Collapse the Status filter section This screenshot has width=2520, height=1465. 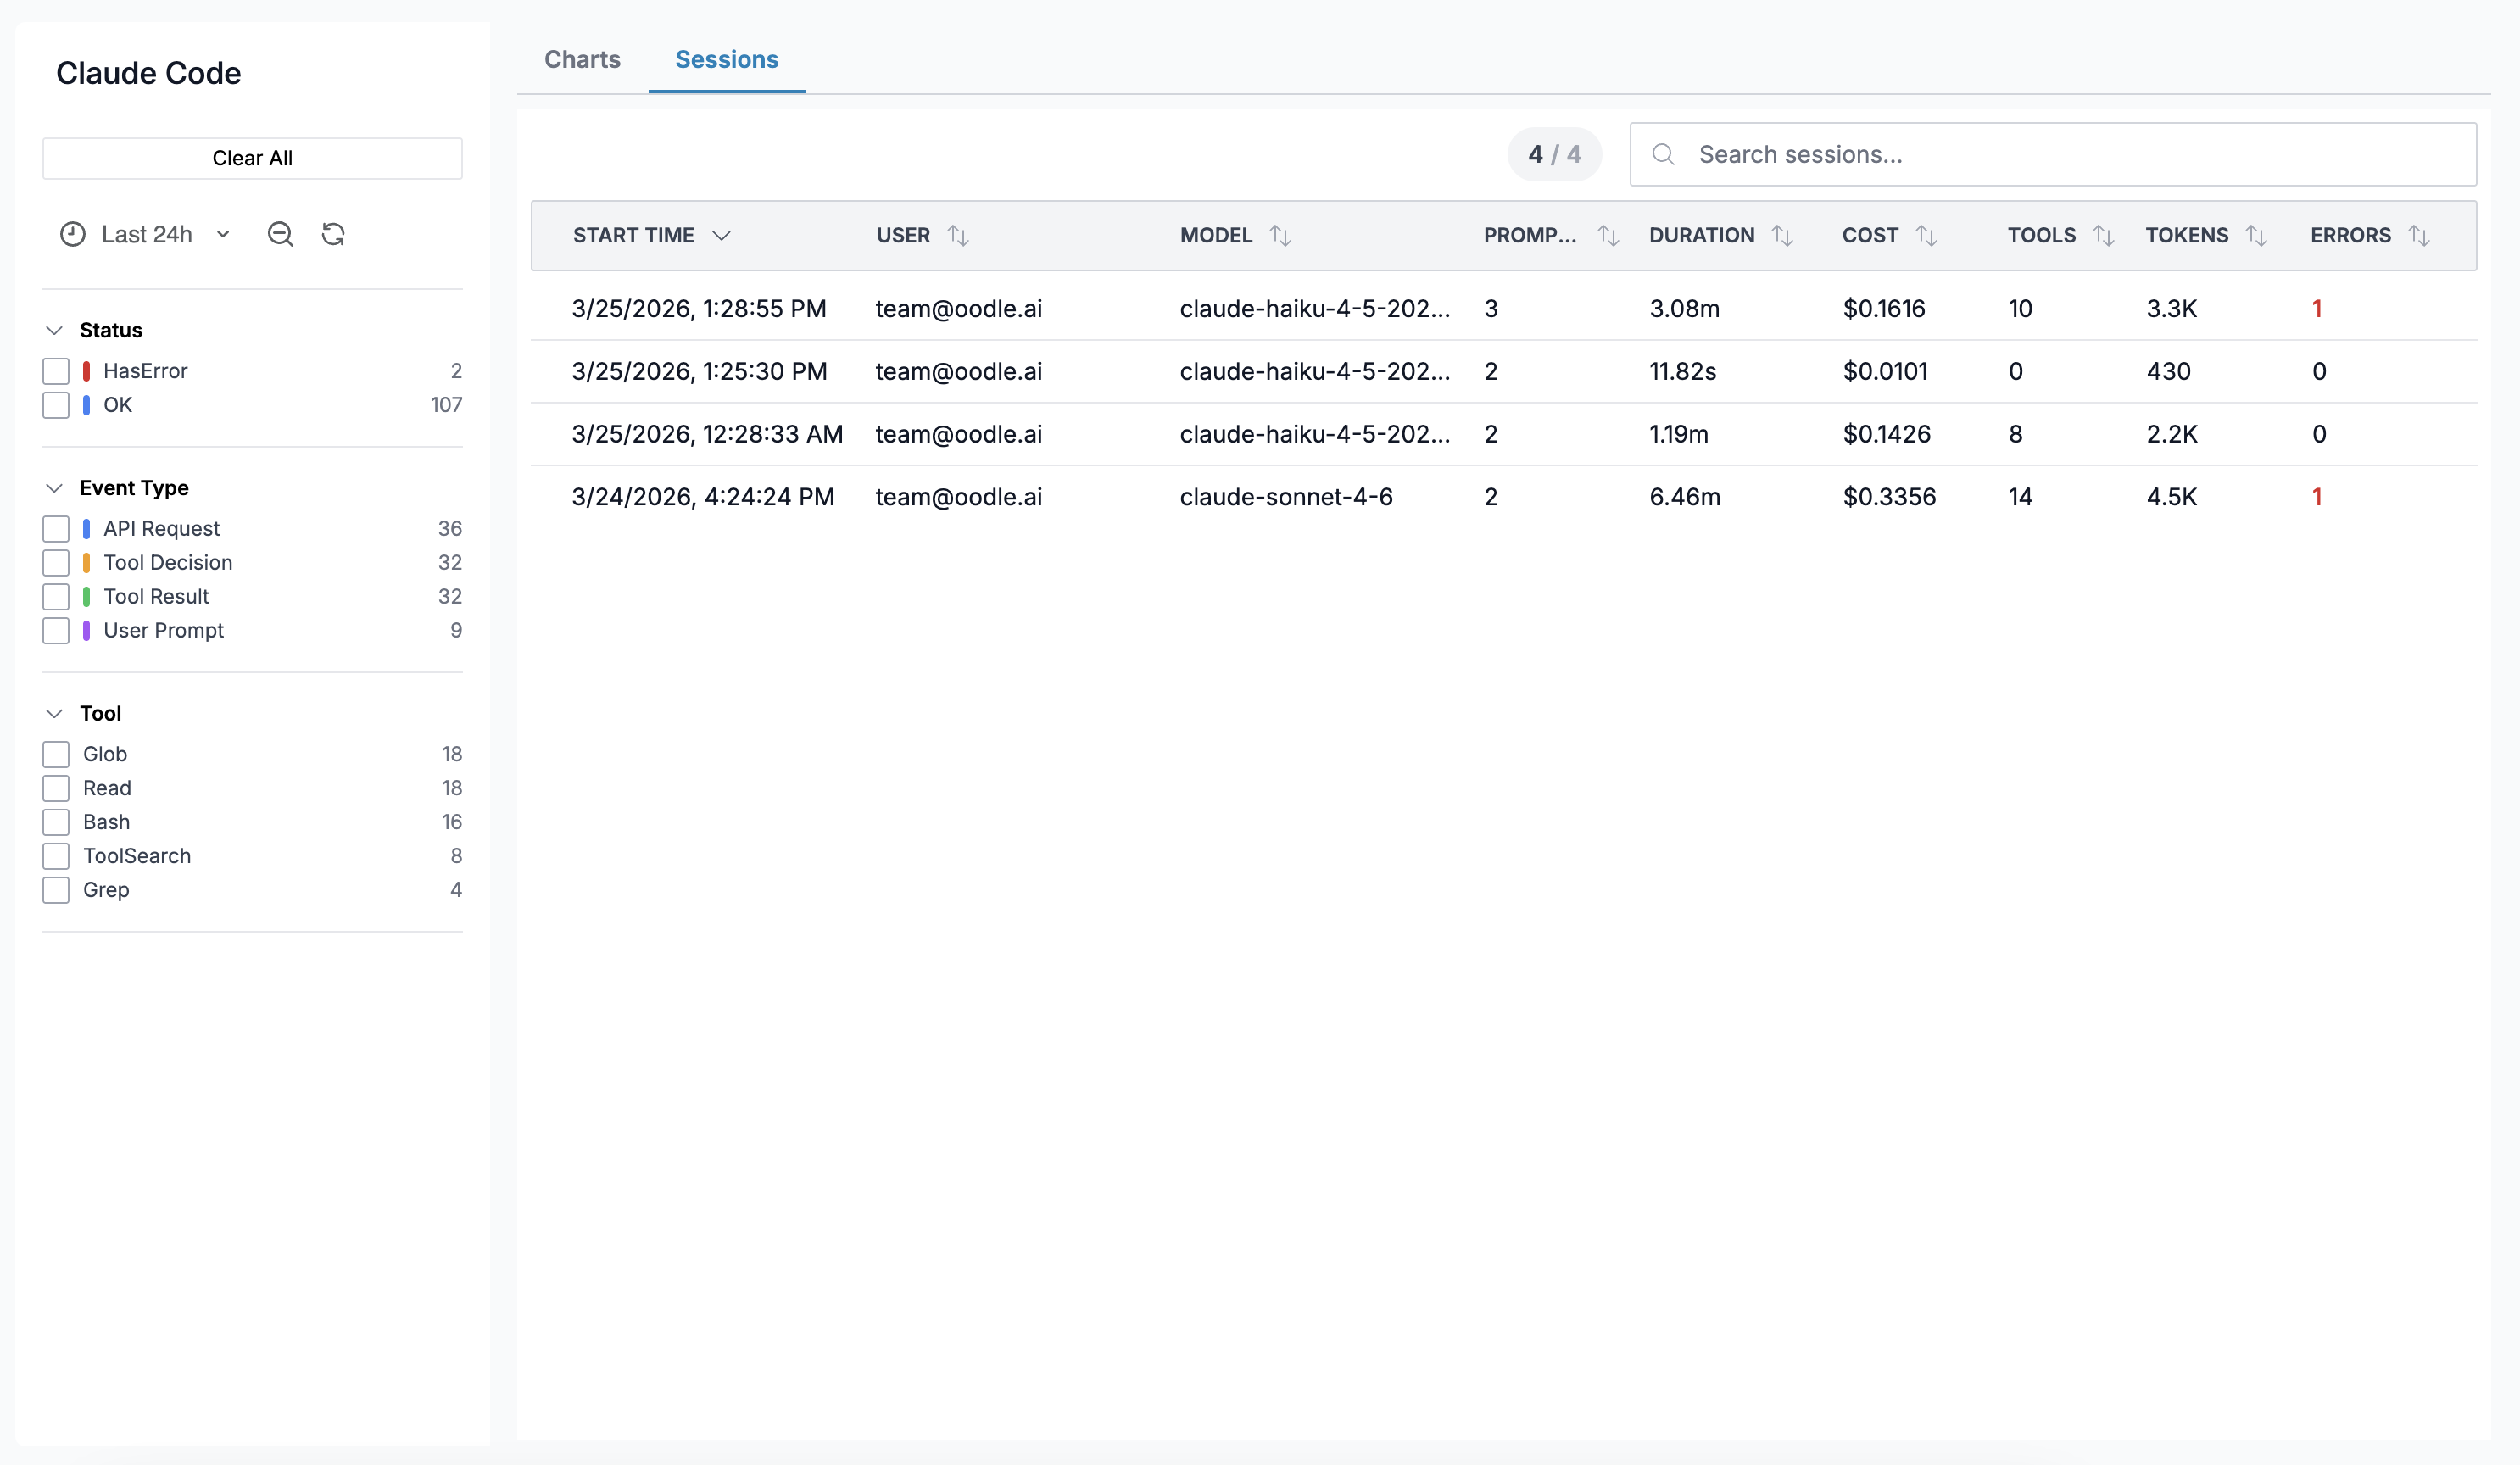coord(55,330)
